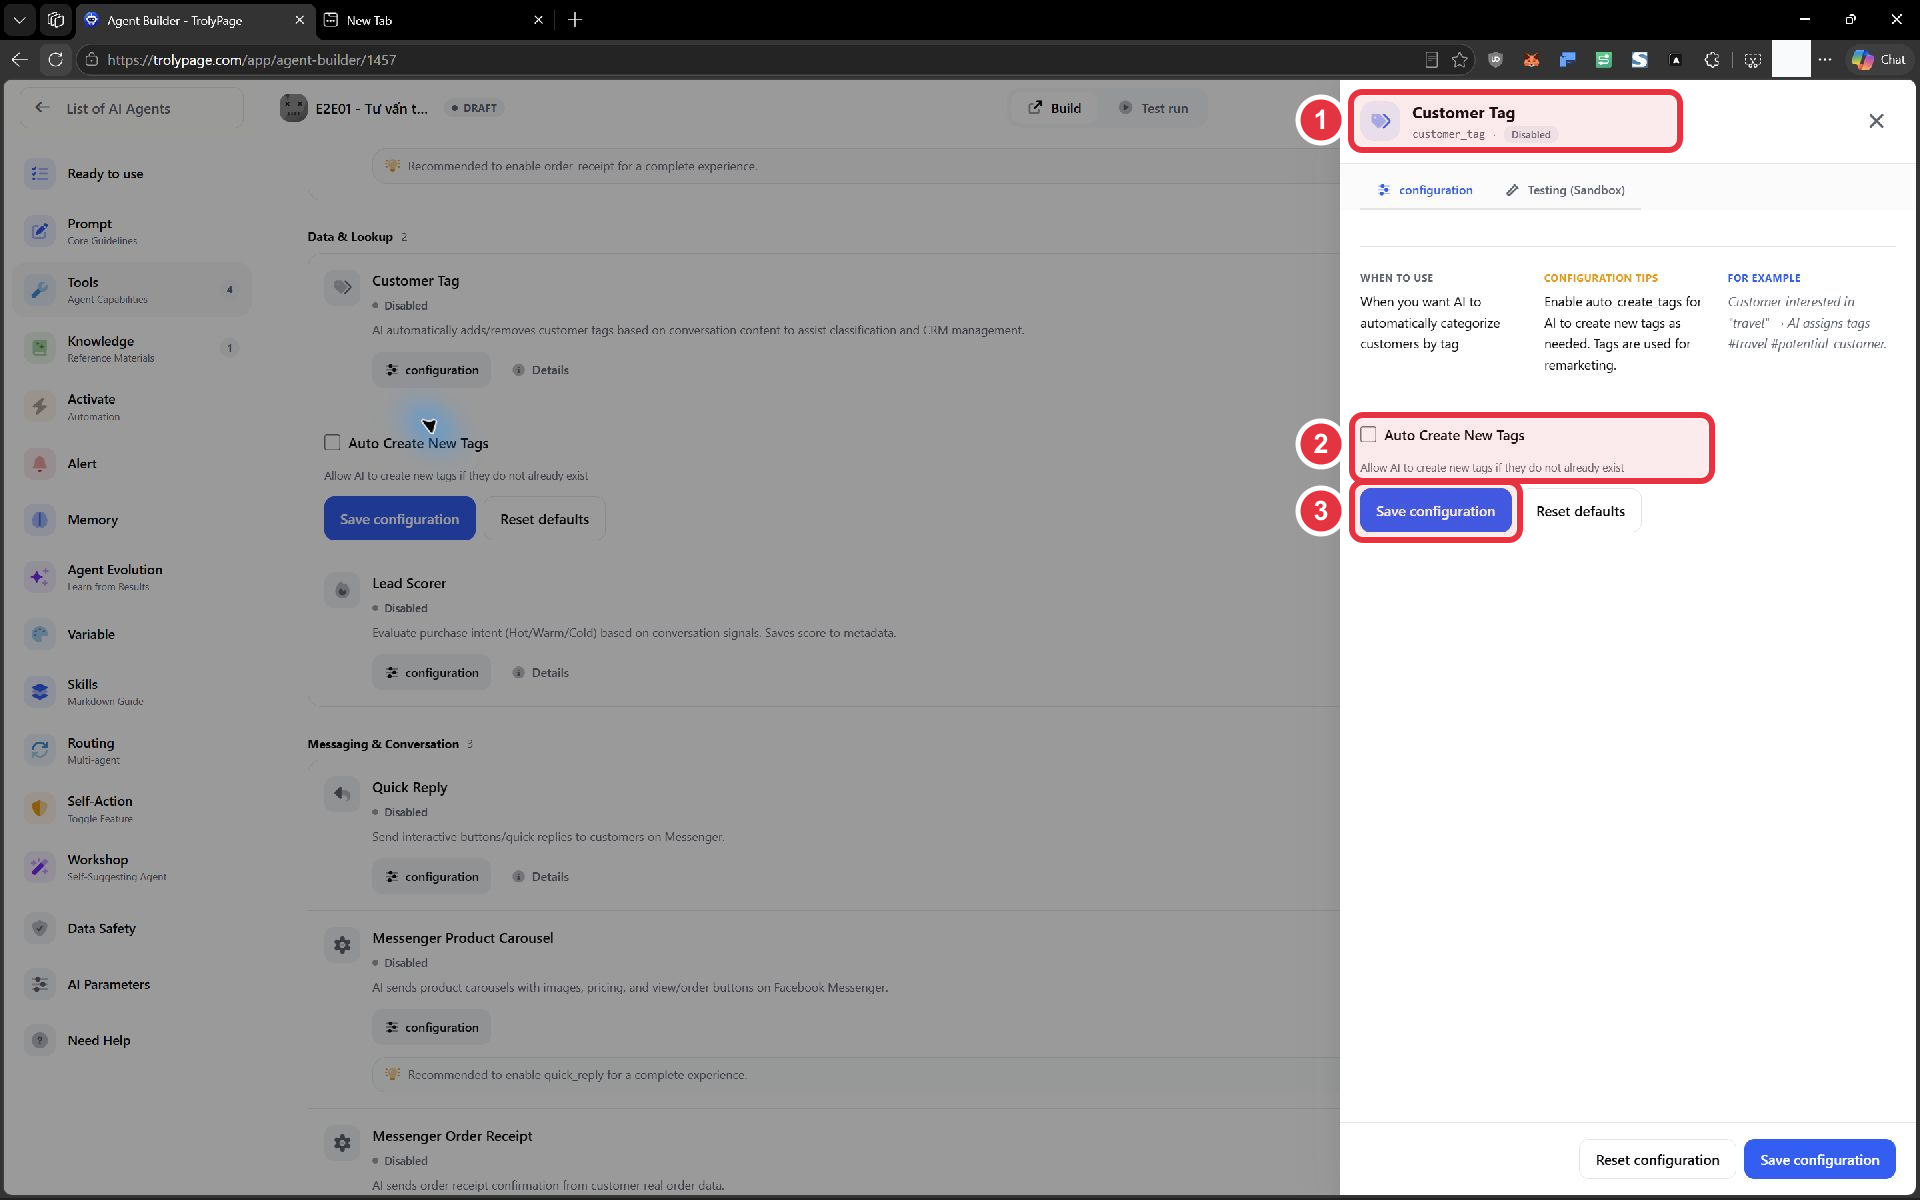Open the Skills layers icon
This screenshot has height=1200, width=1920.
point(39,692)
